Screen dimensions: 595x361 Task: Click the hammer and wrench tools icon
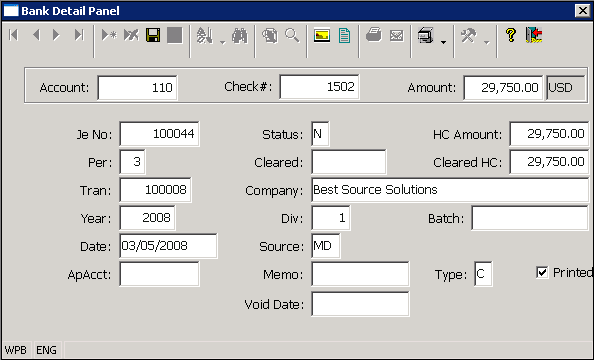point(469,36)
